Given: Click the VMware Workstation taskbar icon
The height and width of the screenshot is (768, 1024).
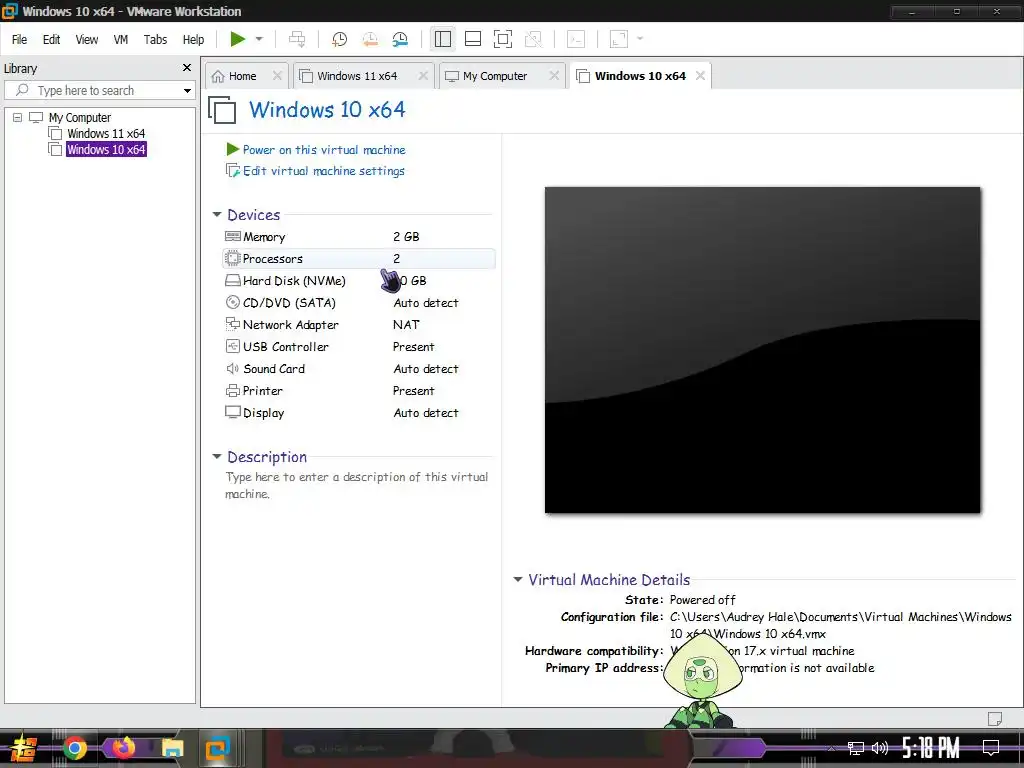Looking at the screenshot, I should [217, 748].
